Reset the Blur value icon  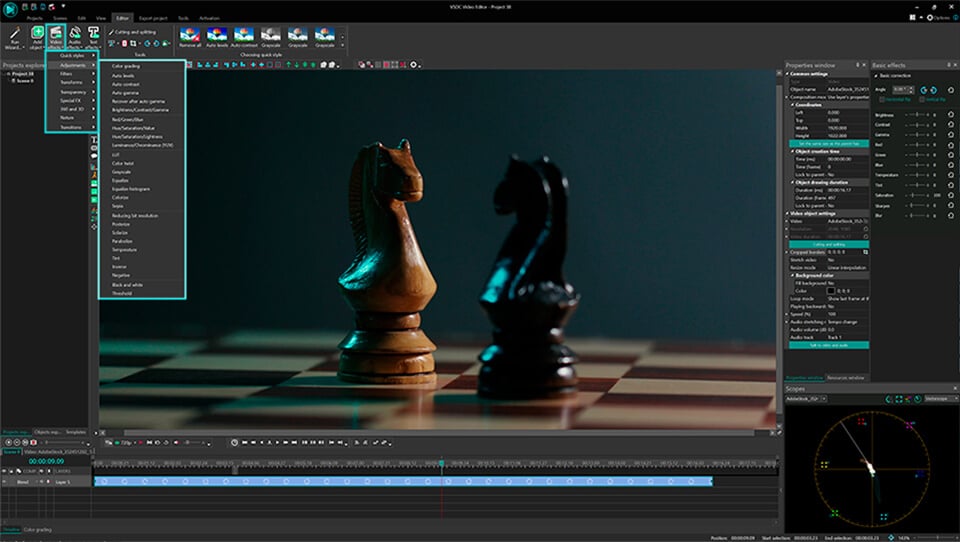[951, 216]
